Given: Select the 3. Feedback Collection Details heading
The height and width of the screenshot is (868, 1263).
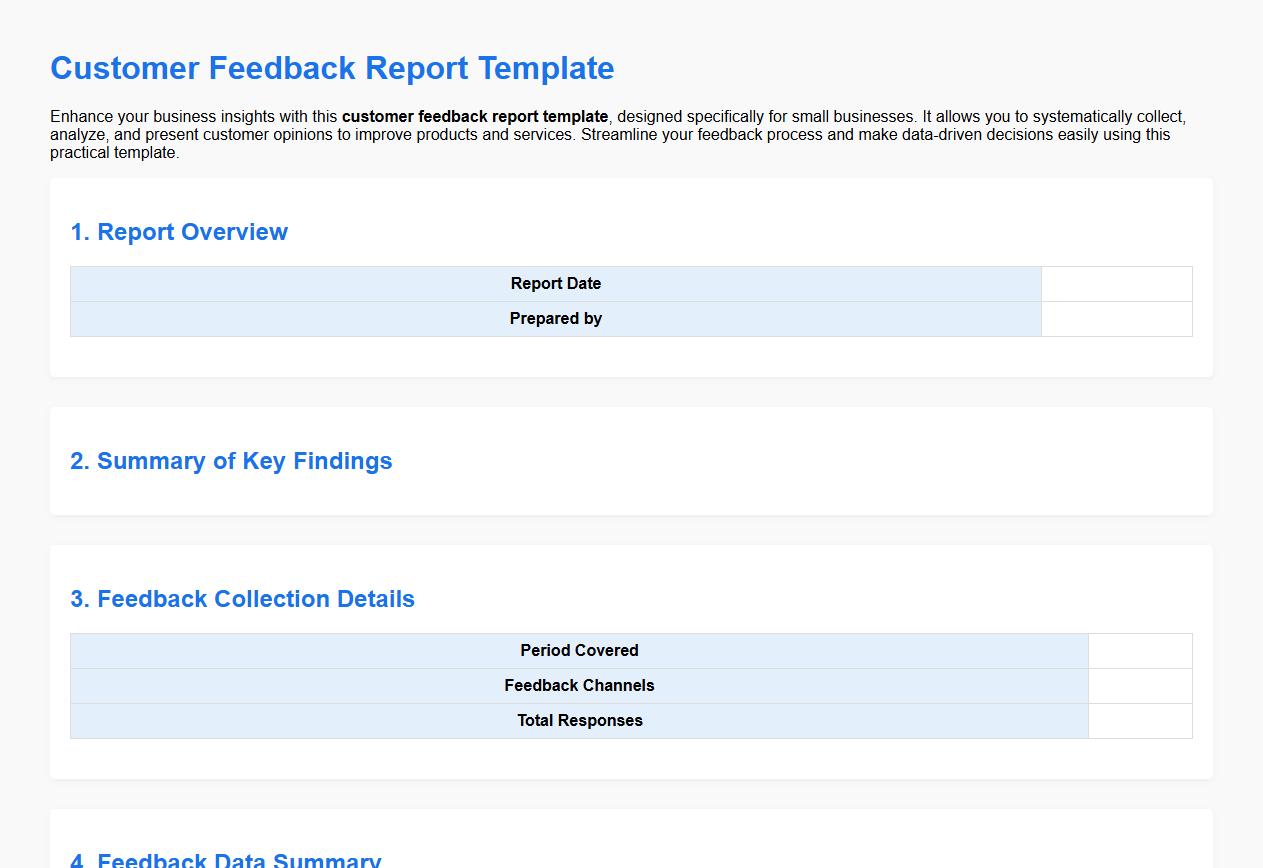Looking at the screenshot, I should 242,598.
